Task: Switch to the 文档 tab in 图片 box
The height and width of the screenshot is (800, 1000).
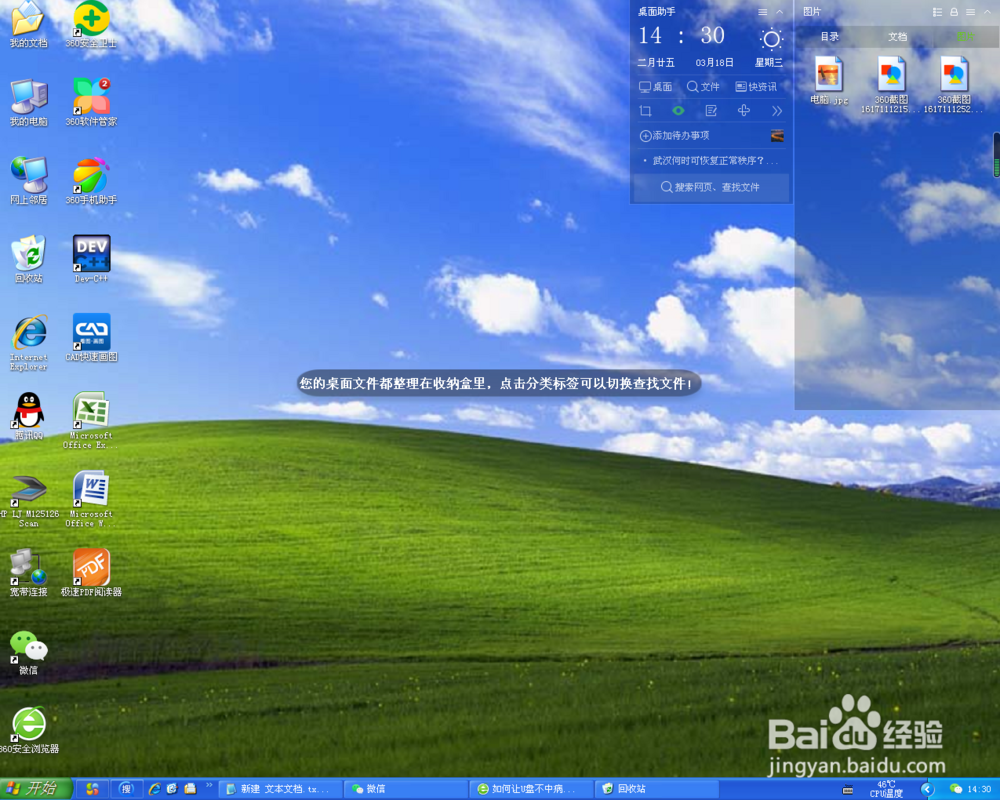Action: (x=897, y=37)
